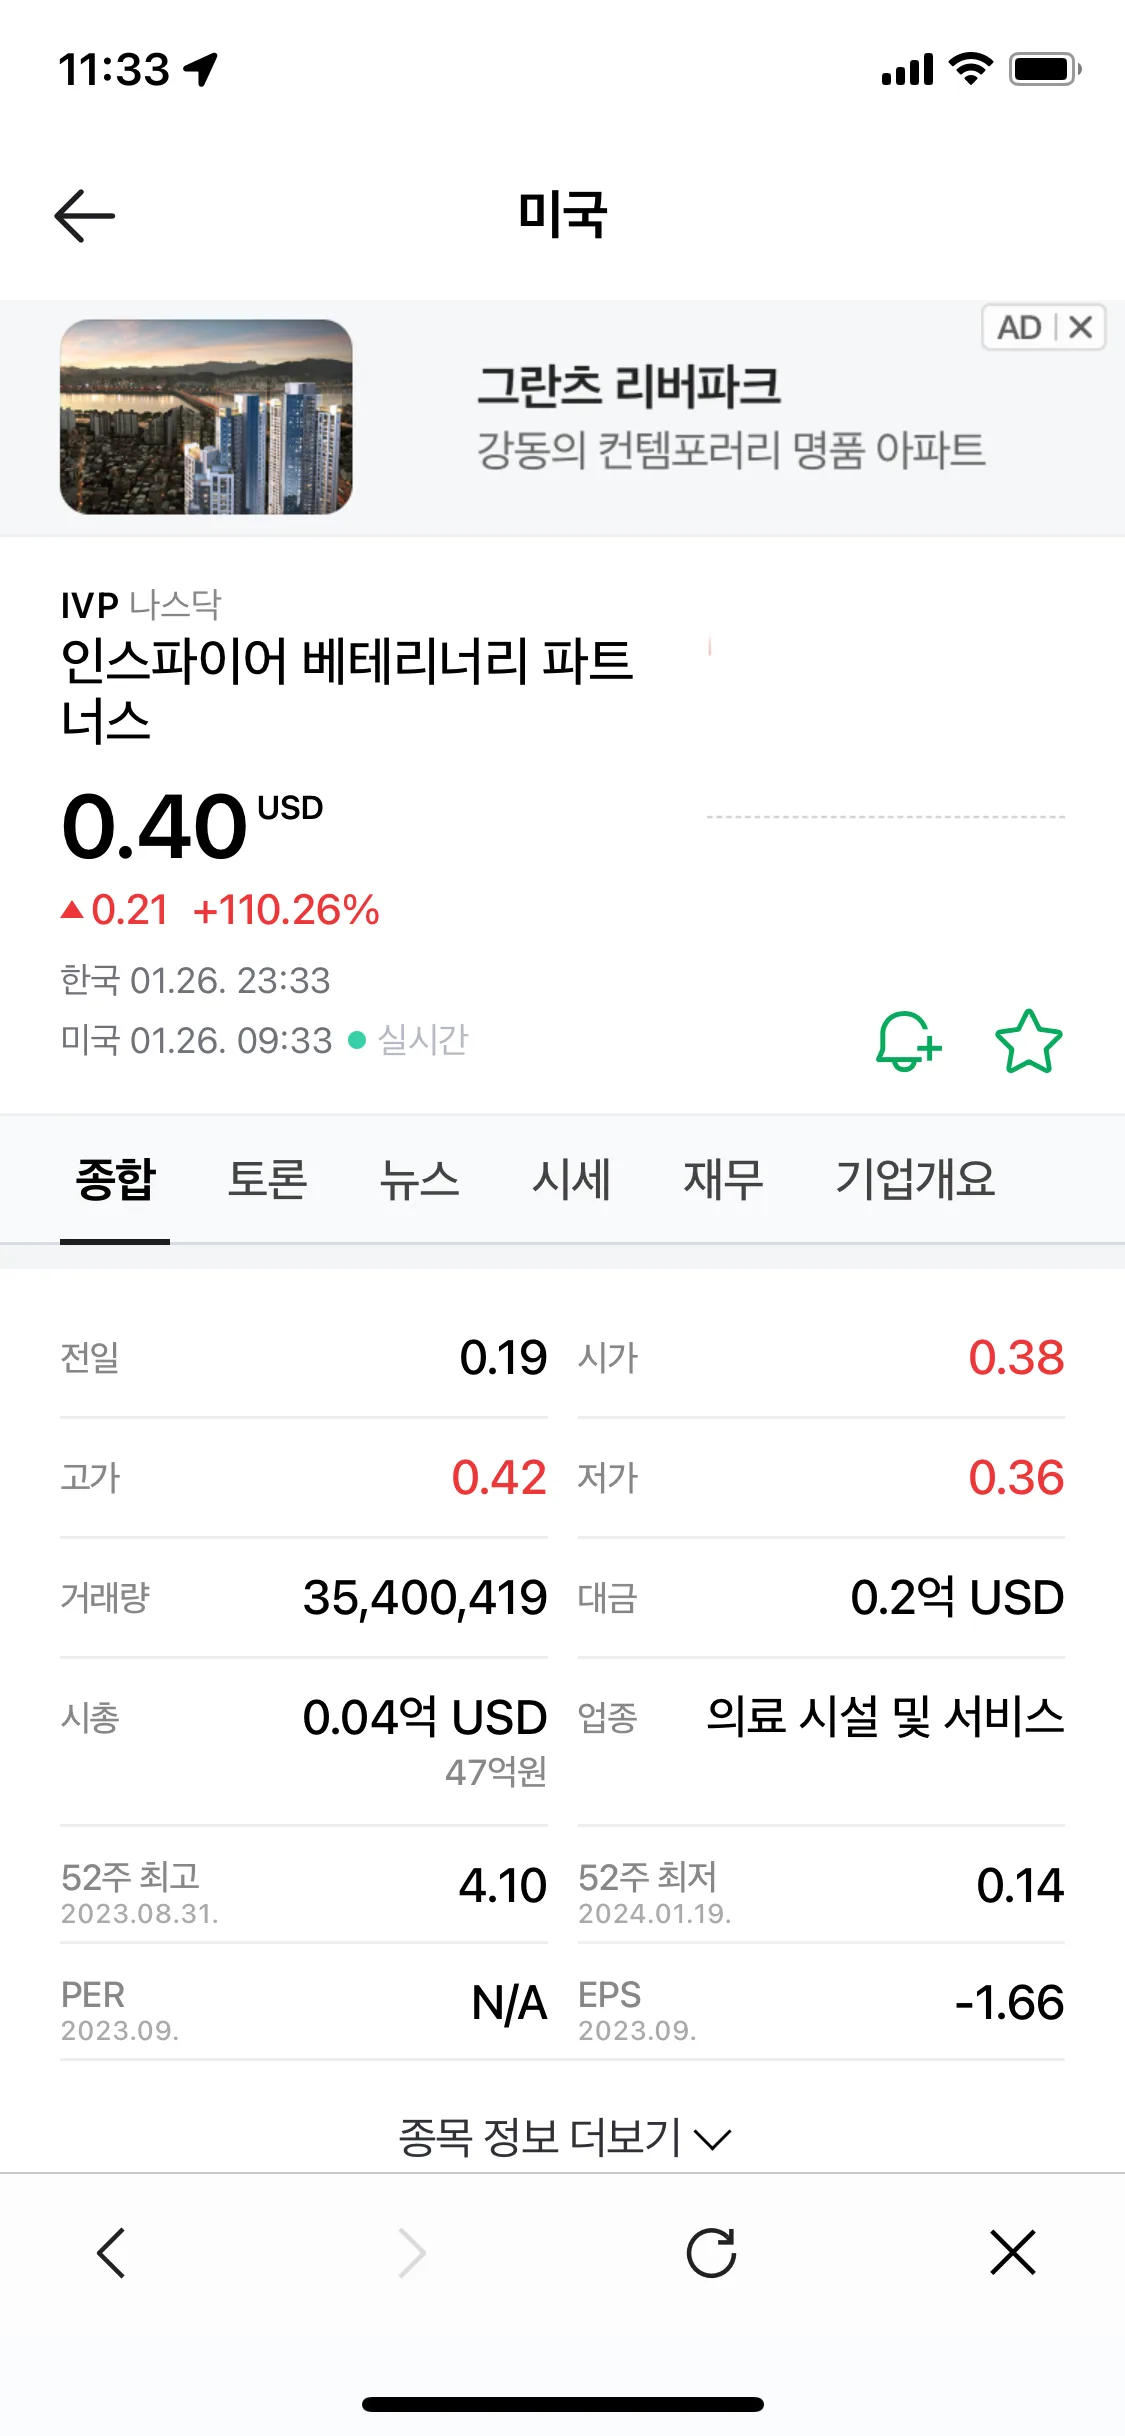1125x2436 pixels.
Task: Tap the 업종 의료 시설 및 서비스 value
Action: click(x=885, y=1717)
